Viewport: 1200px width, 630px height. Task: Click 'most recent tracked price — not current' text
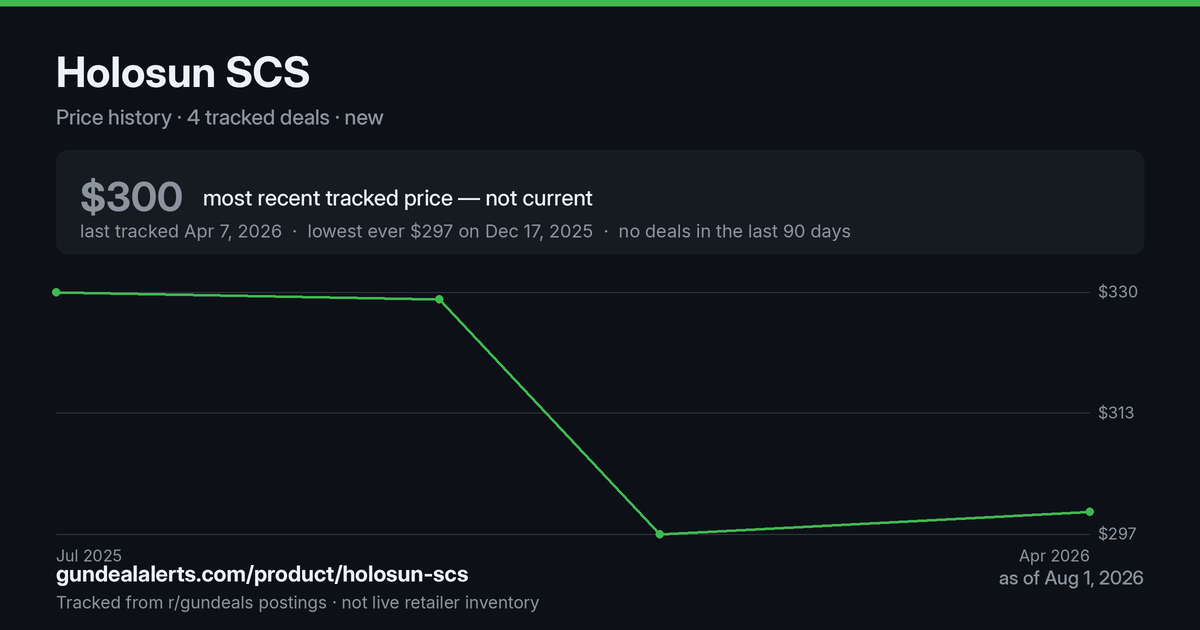[x=398, y=198]
